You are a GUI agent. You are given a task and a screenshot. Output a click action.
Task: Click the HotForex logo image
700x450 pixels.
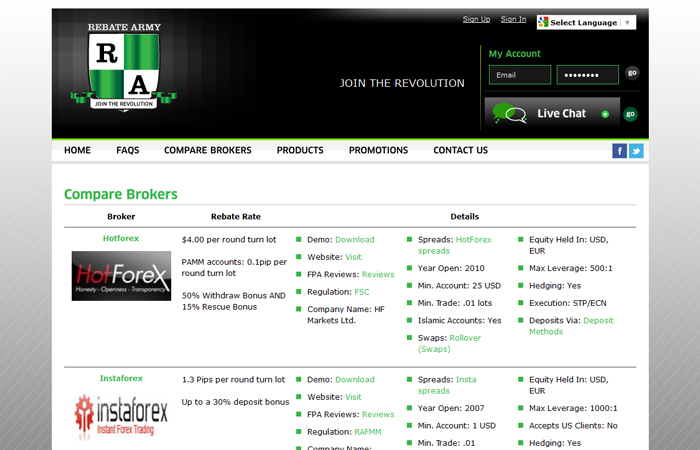121,276
